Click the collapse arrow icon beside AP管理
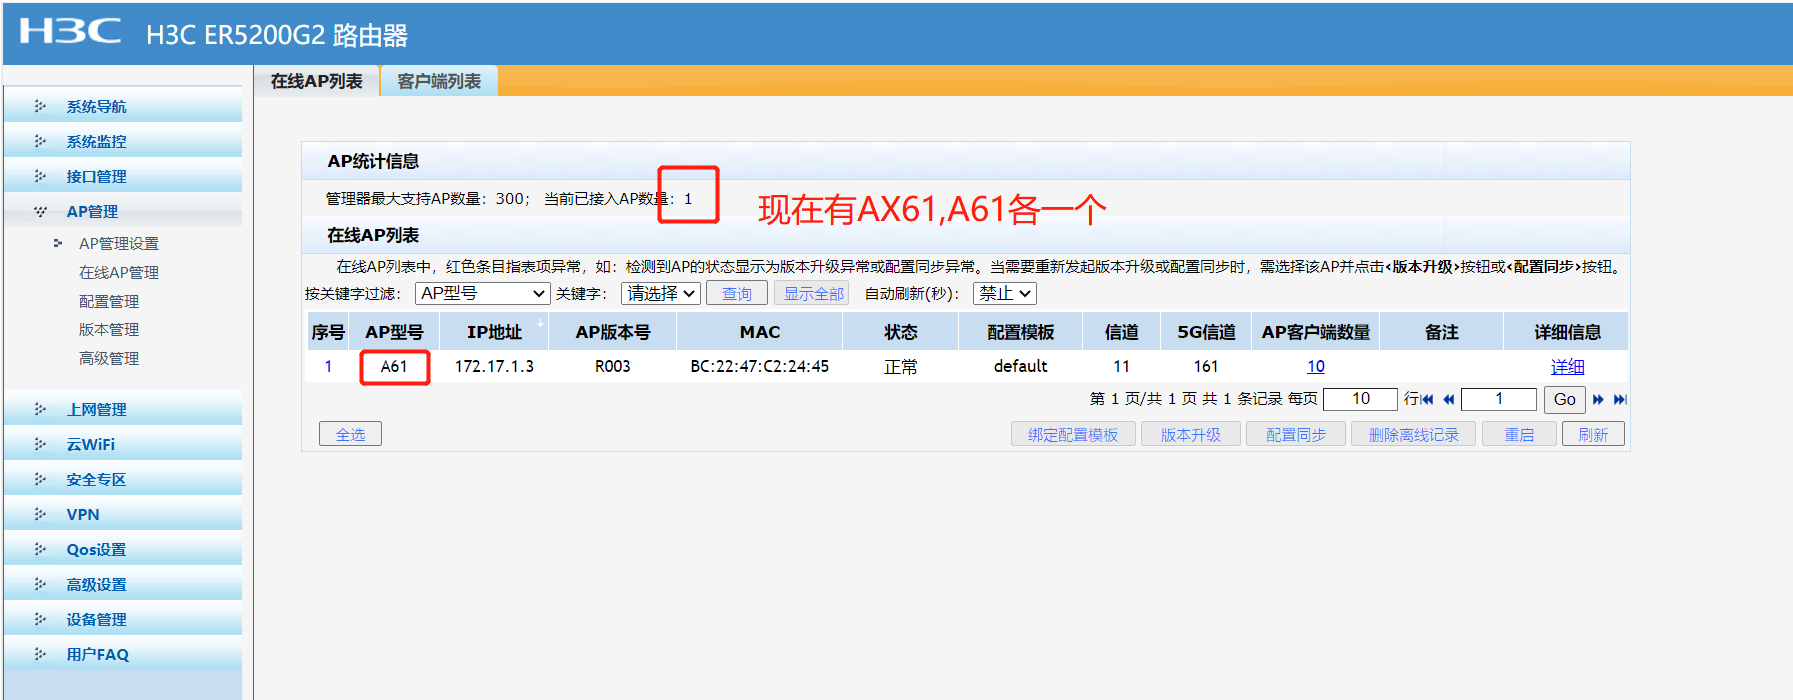 click(40, 211)
